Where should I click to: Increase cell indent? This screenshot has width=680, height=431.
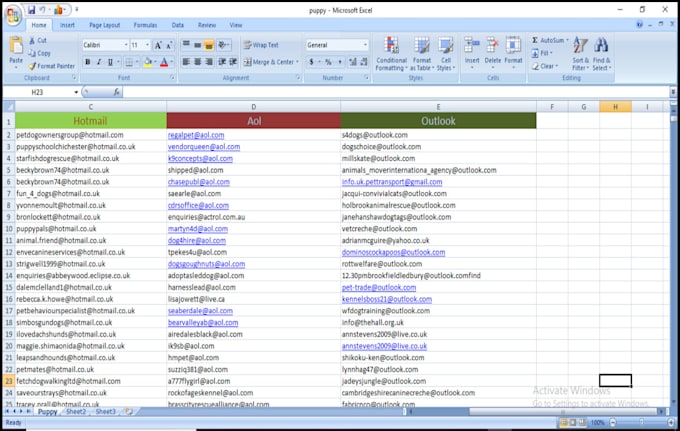(x=233, y=62)
